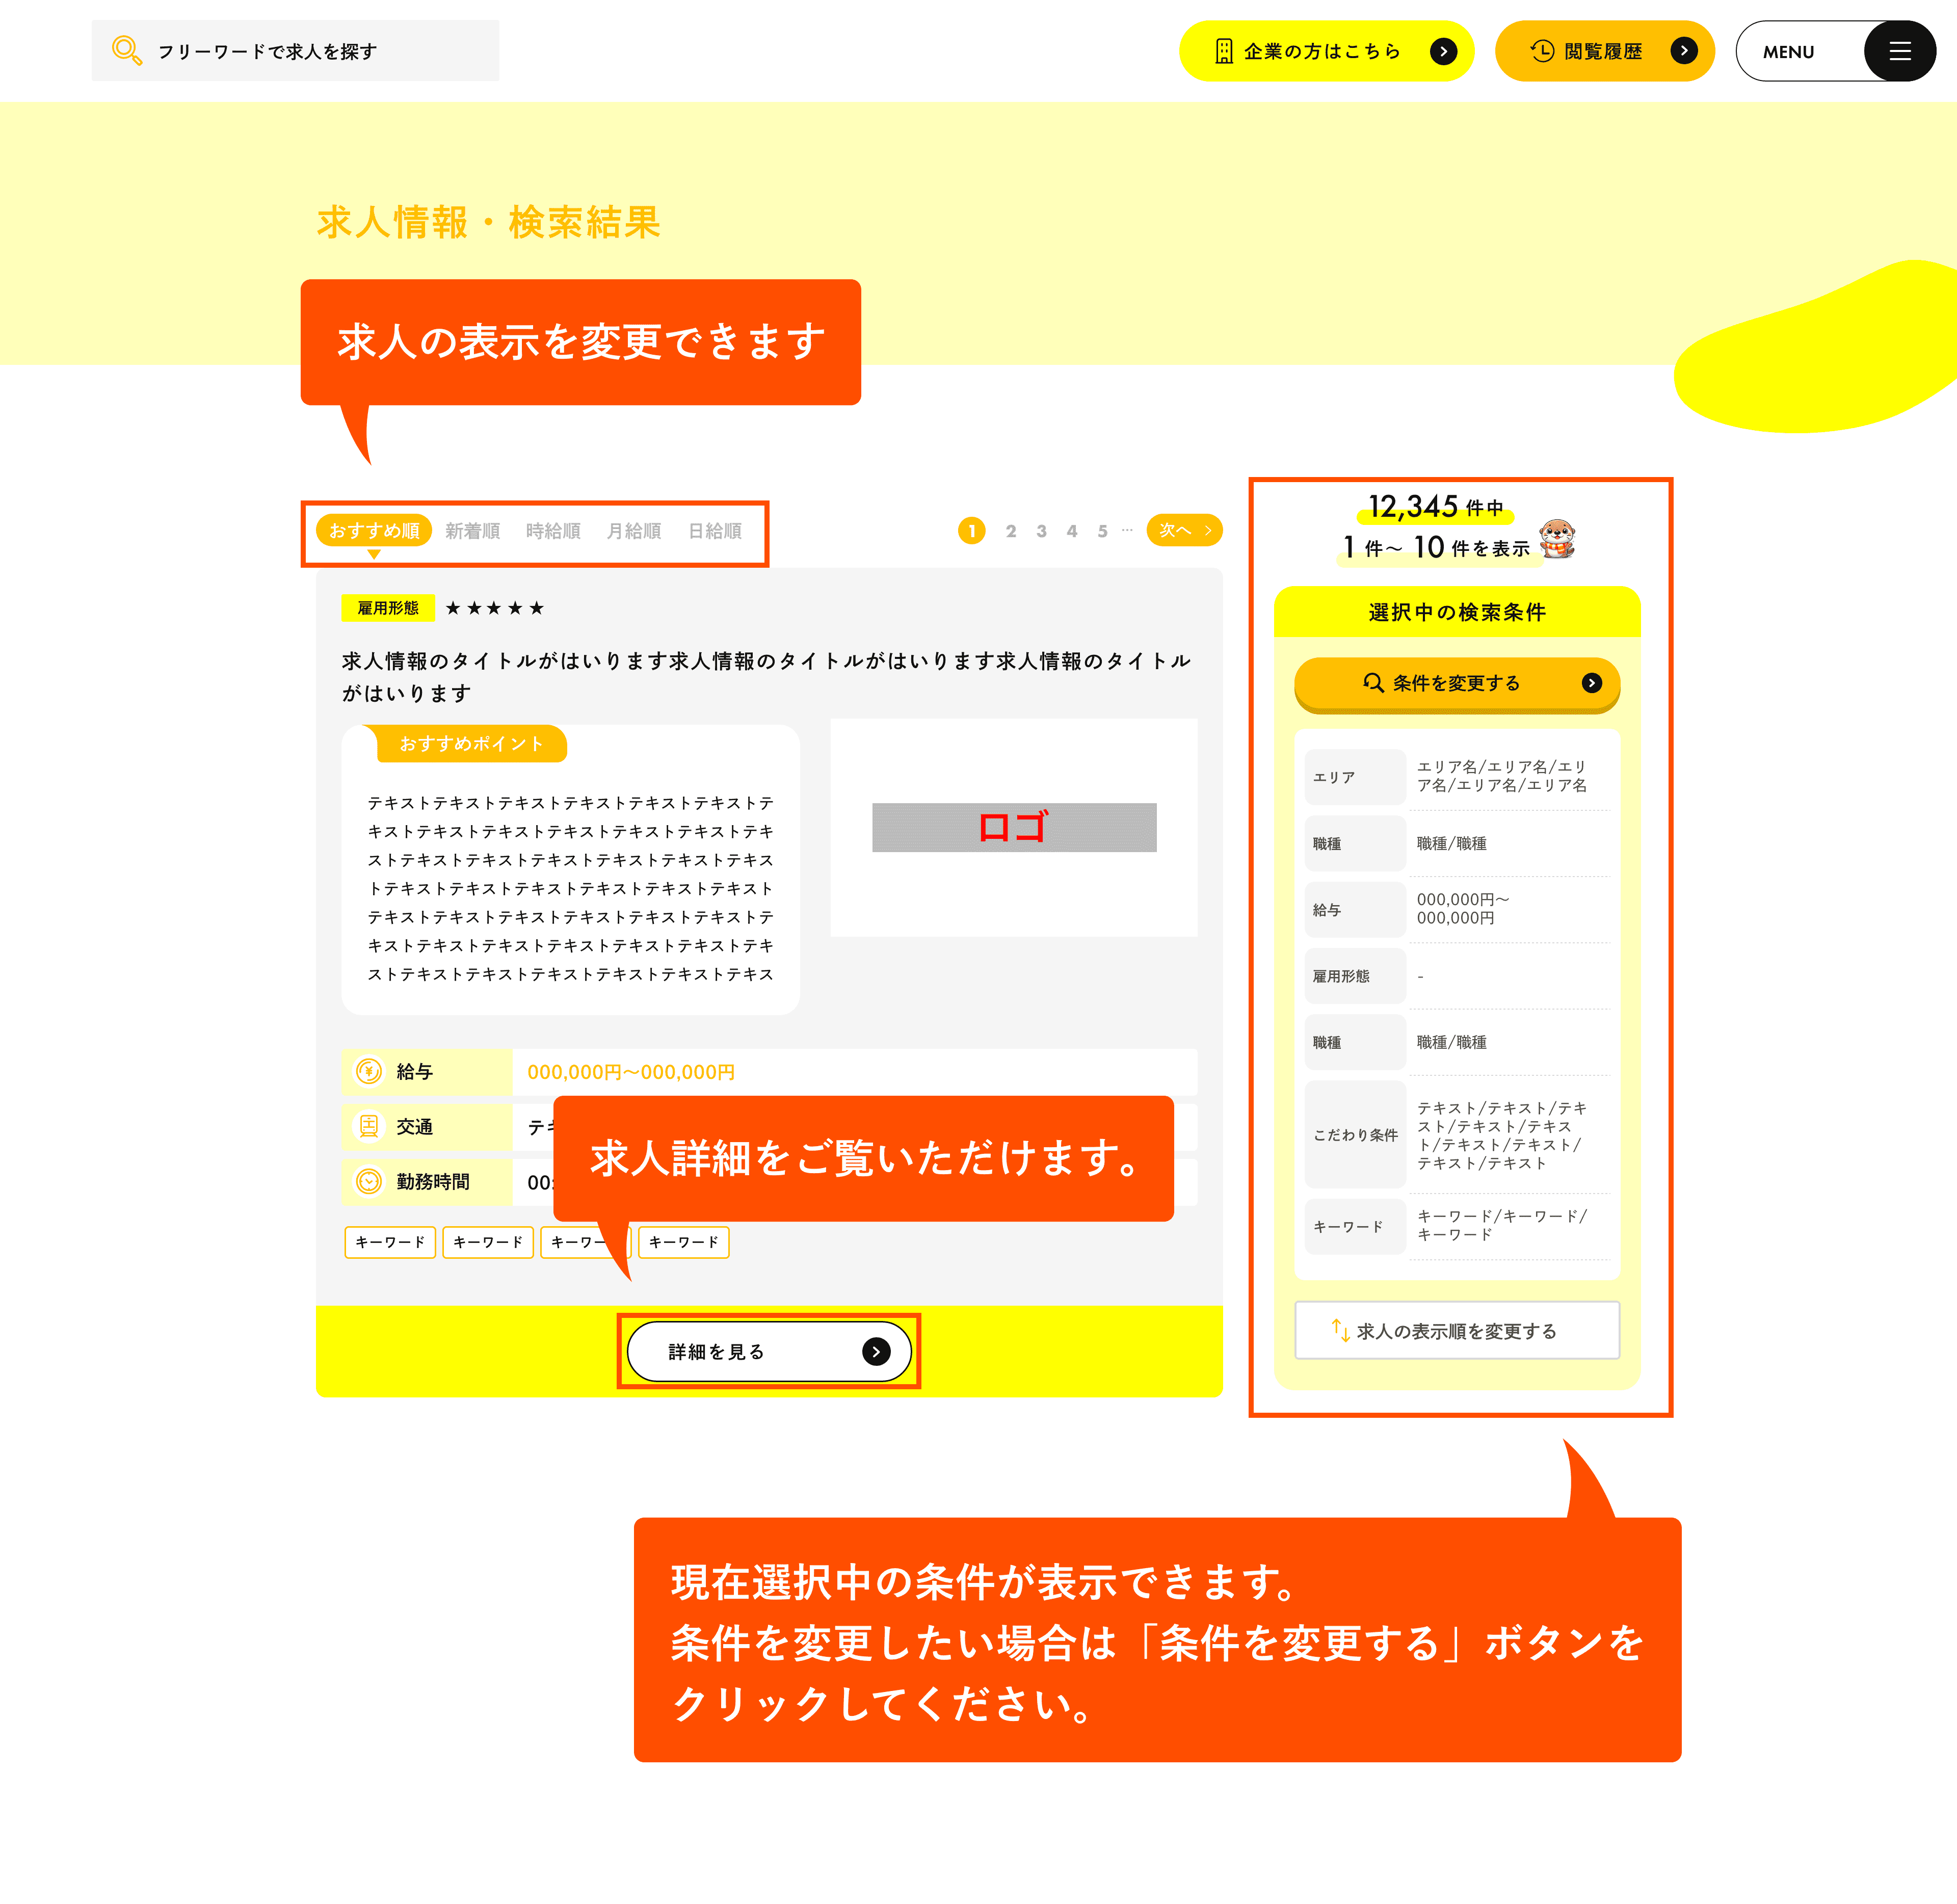Switch to the おすすめ順 tab

coord(374,530)
